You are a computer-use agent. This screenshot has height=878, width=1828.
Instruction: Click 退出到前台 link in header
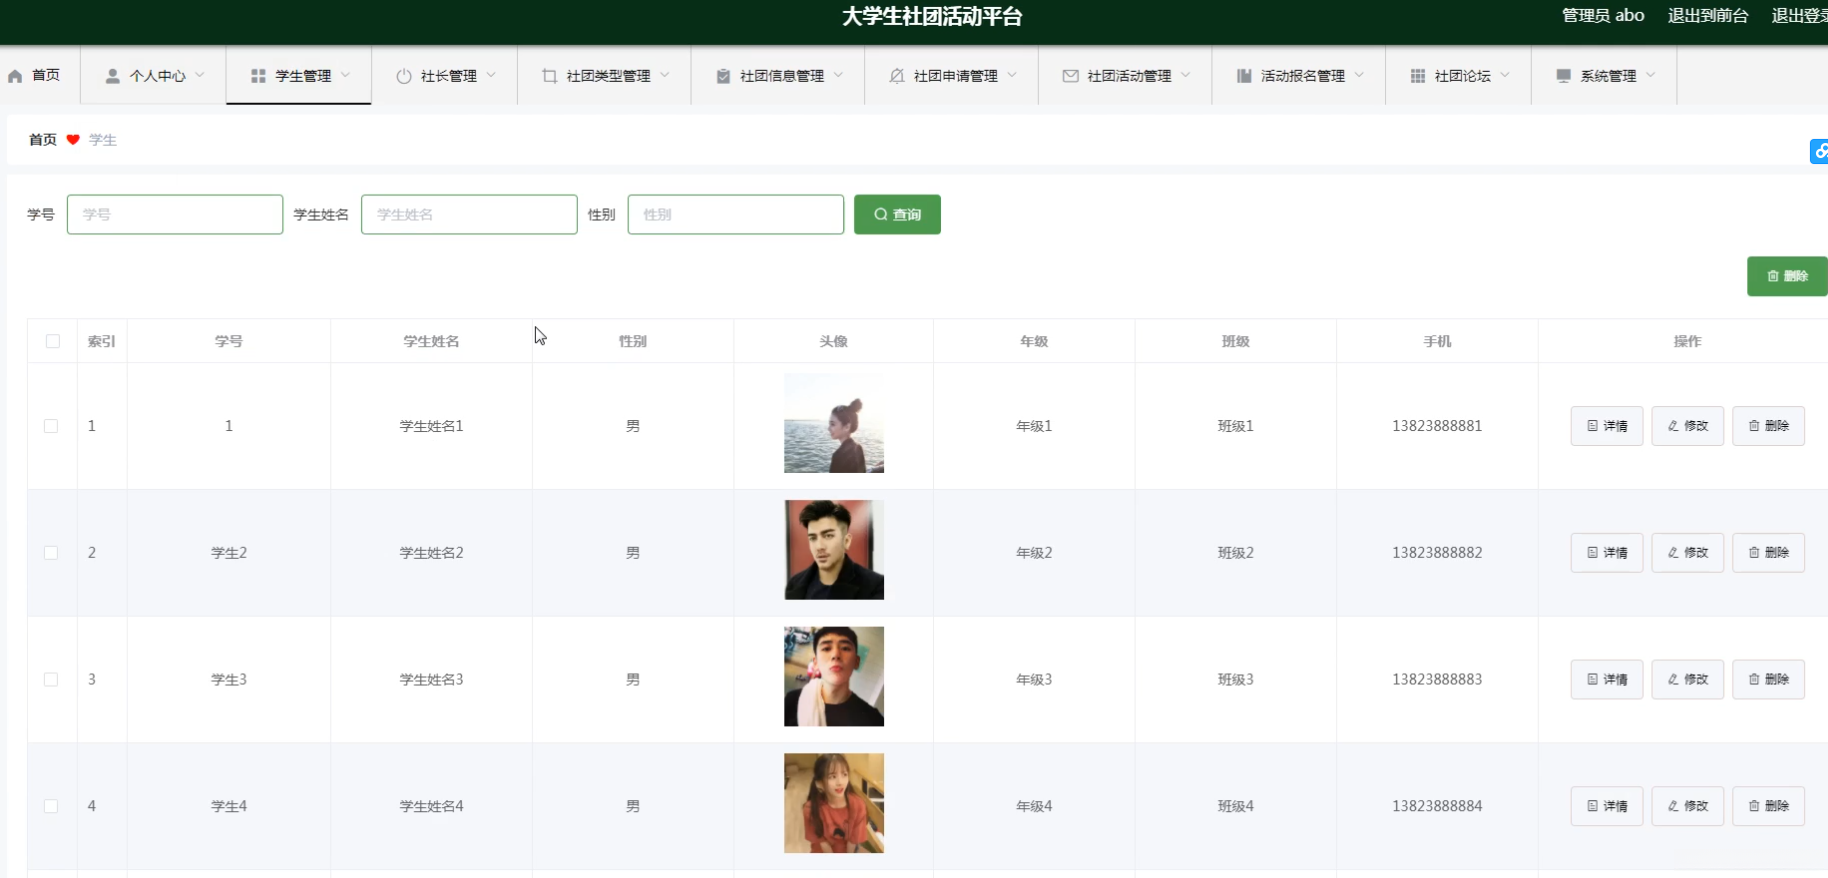click(1708, 16)
